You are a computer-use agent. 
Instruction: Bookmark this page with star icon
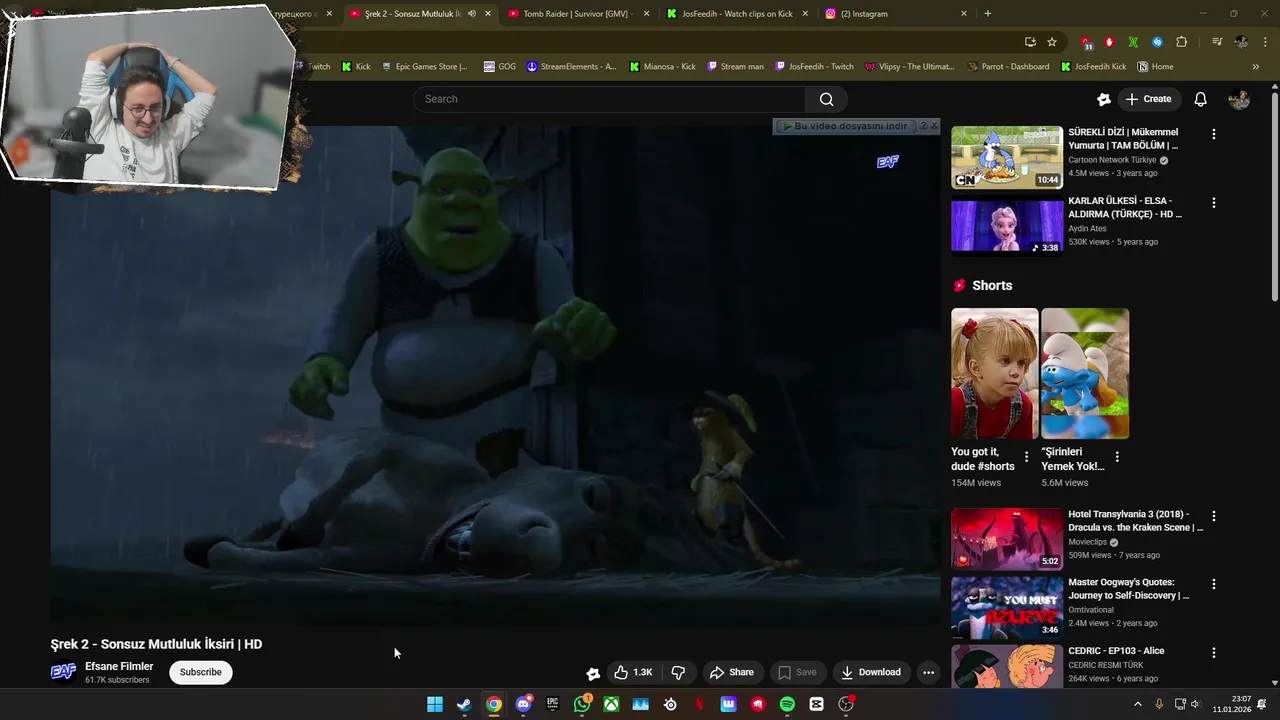[x=1052, y=42]
